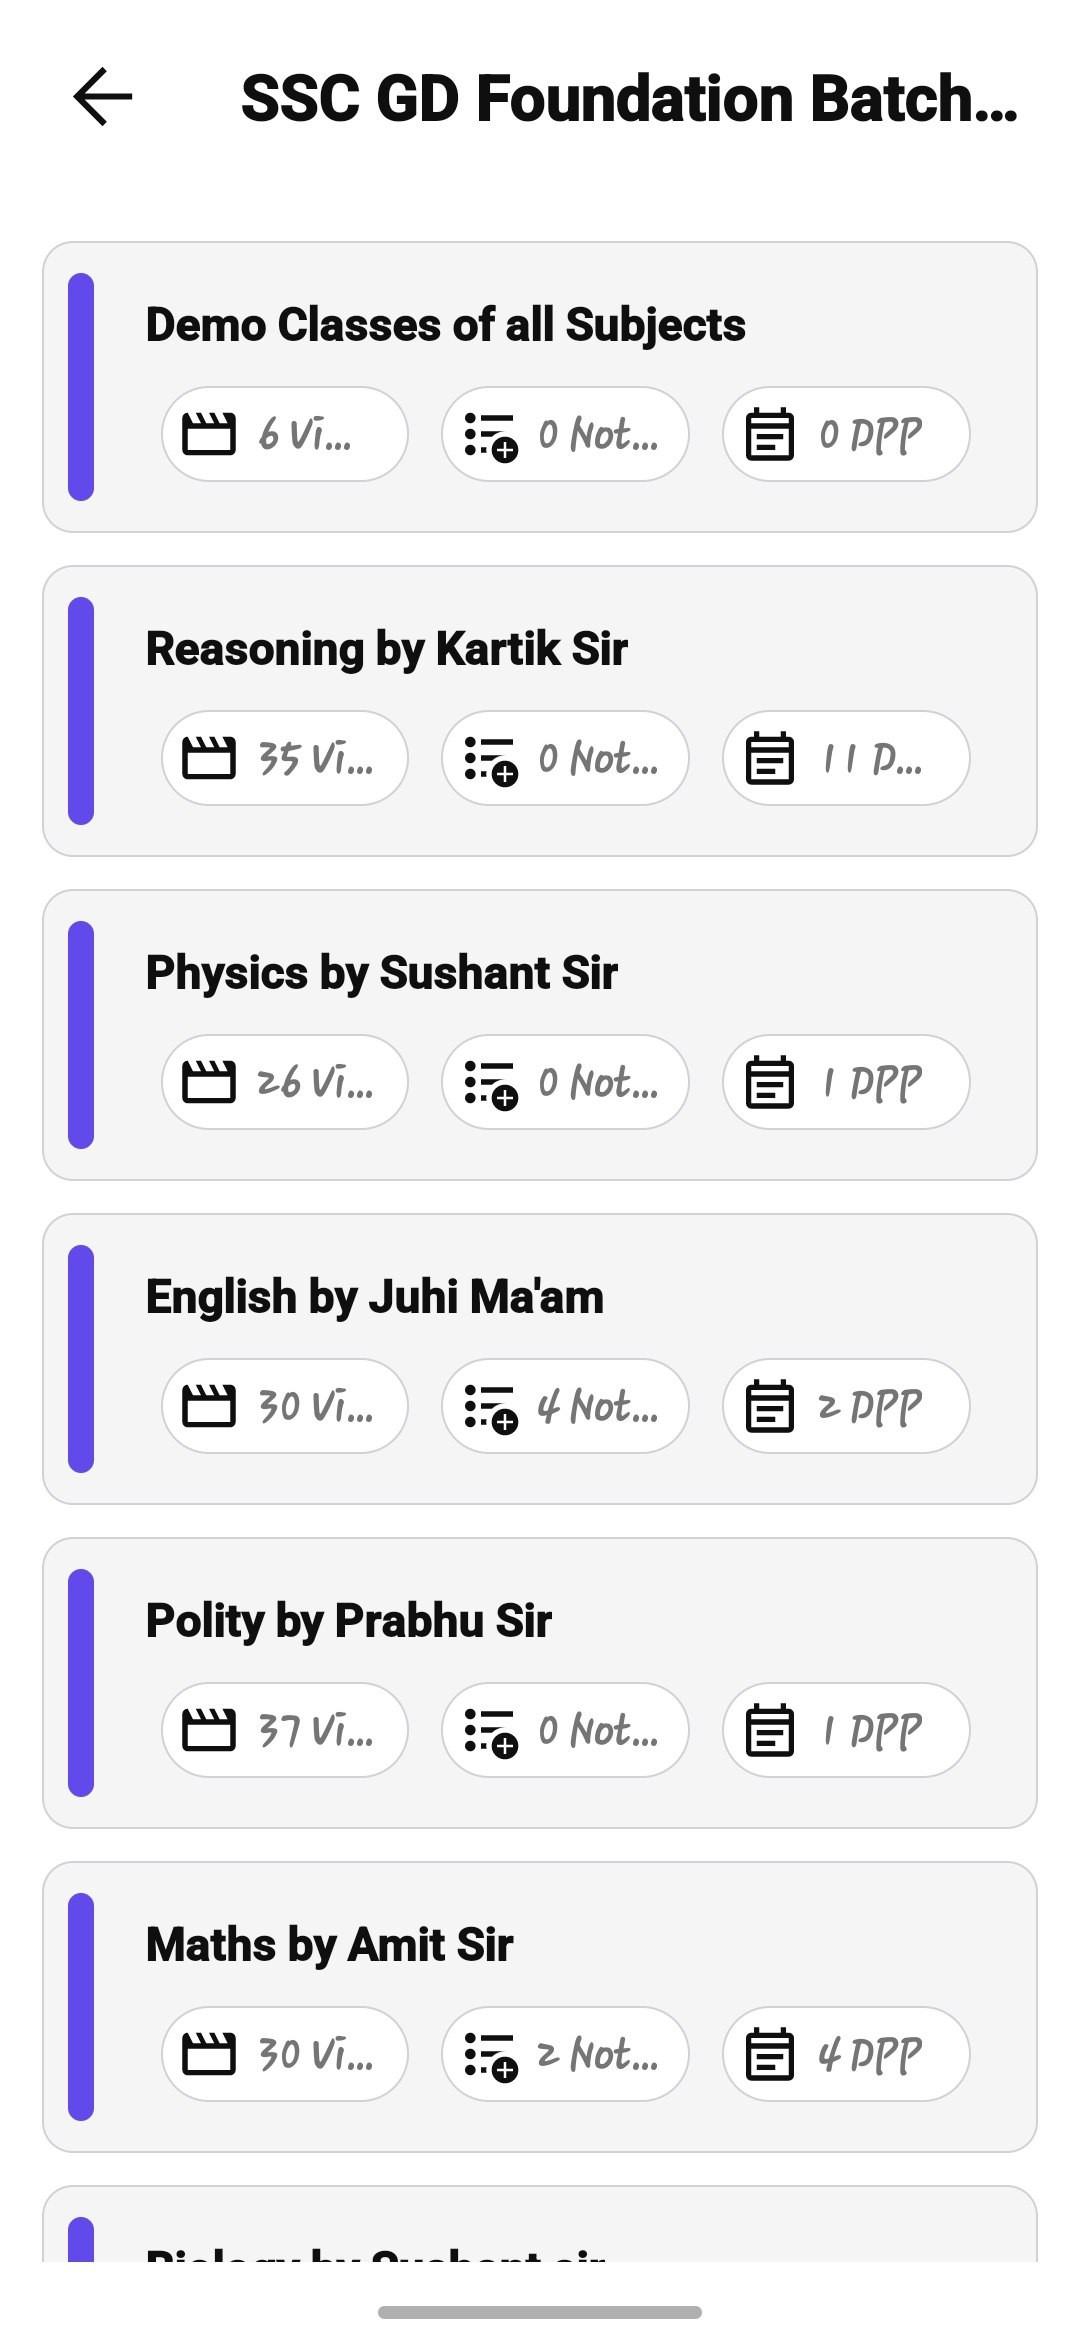
Task: Open the 11 DPP chip in Reasoning
Action: (846, 758)
